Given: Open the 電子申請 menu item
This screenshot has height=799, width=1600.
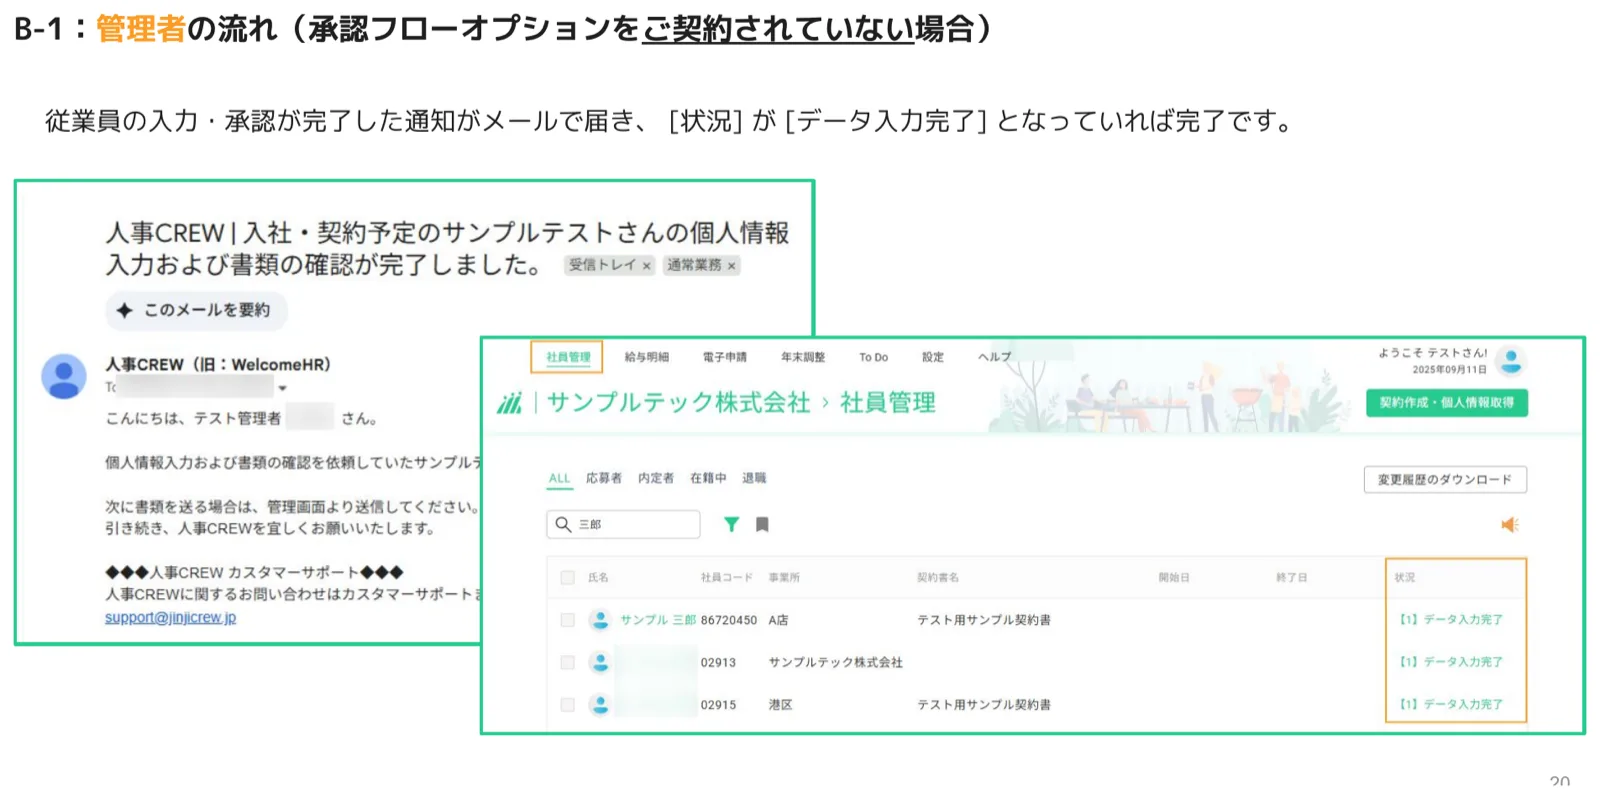Looking at the screenshot, I should click(x=724, y=357).
